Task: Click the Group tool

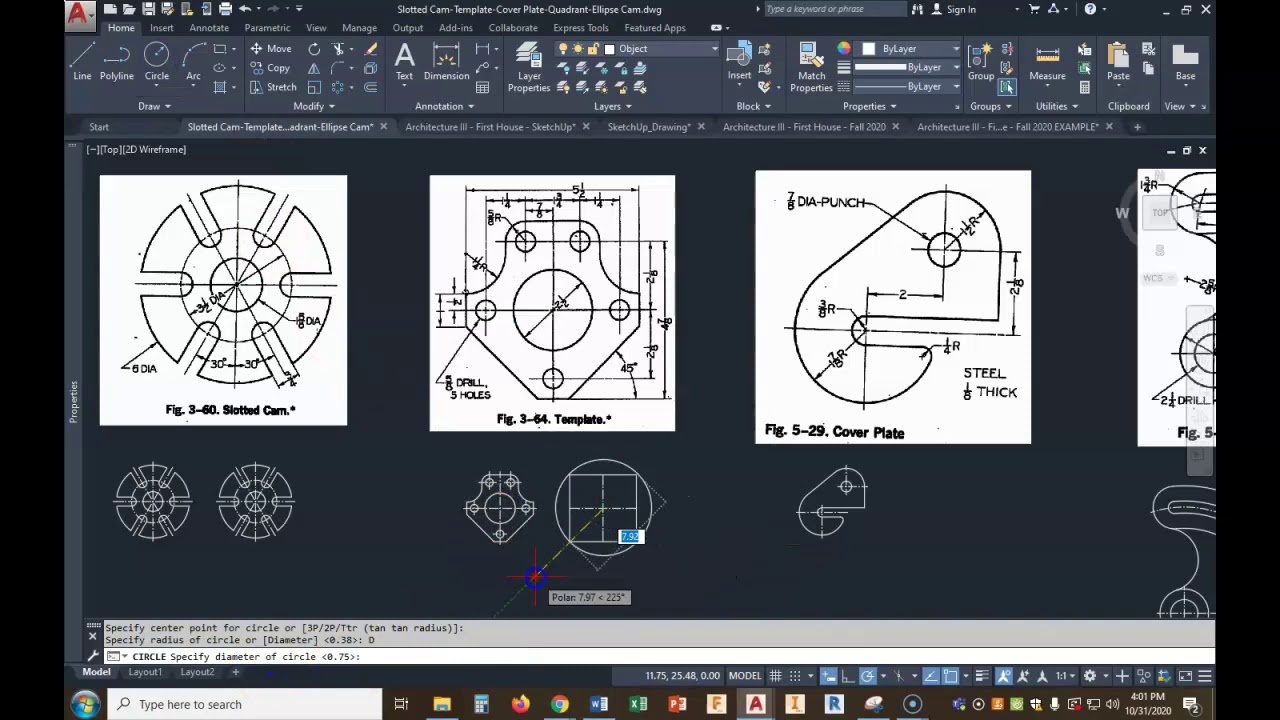Action: point(980,62)
